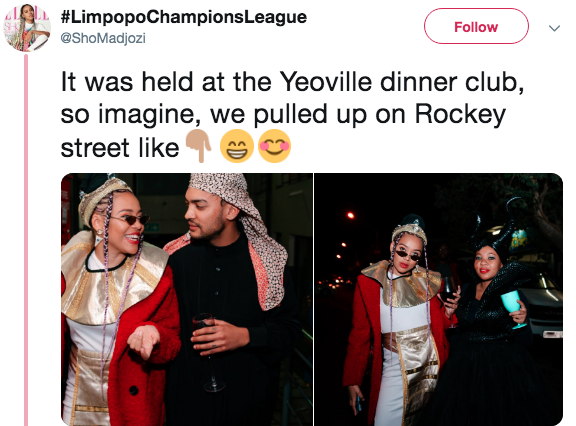
Task: Select the word Rockey in the tweet
Action: (461, 115)
